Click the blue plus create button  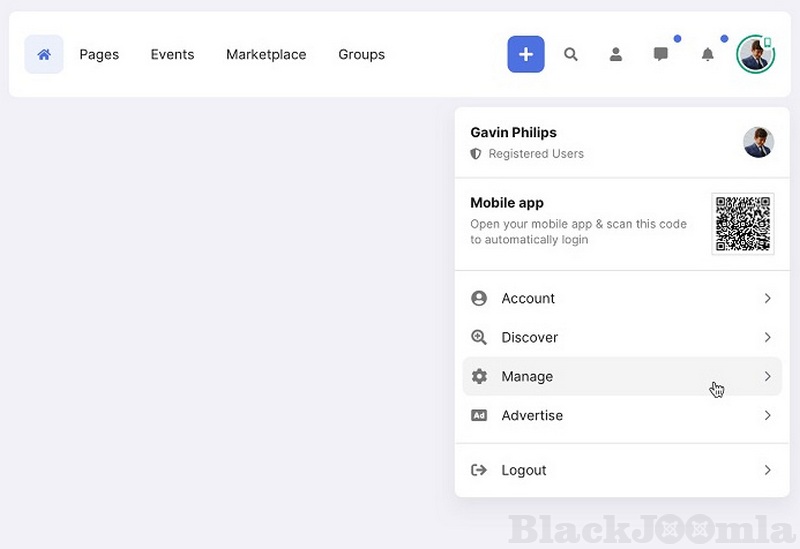[x=526, y=54]
